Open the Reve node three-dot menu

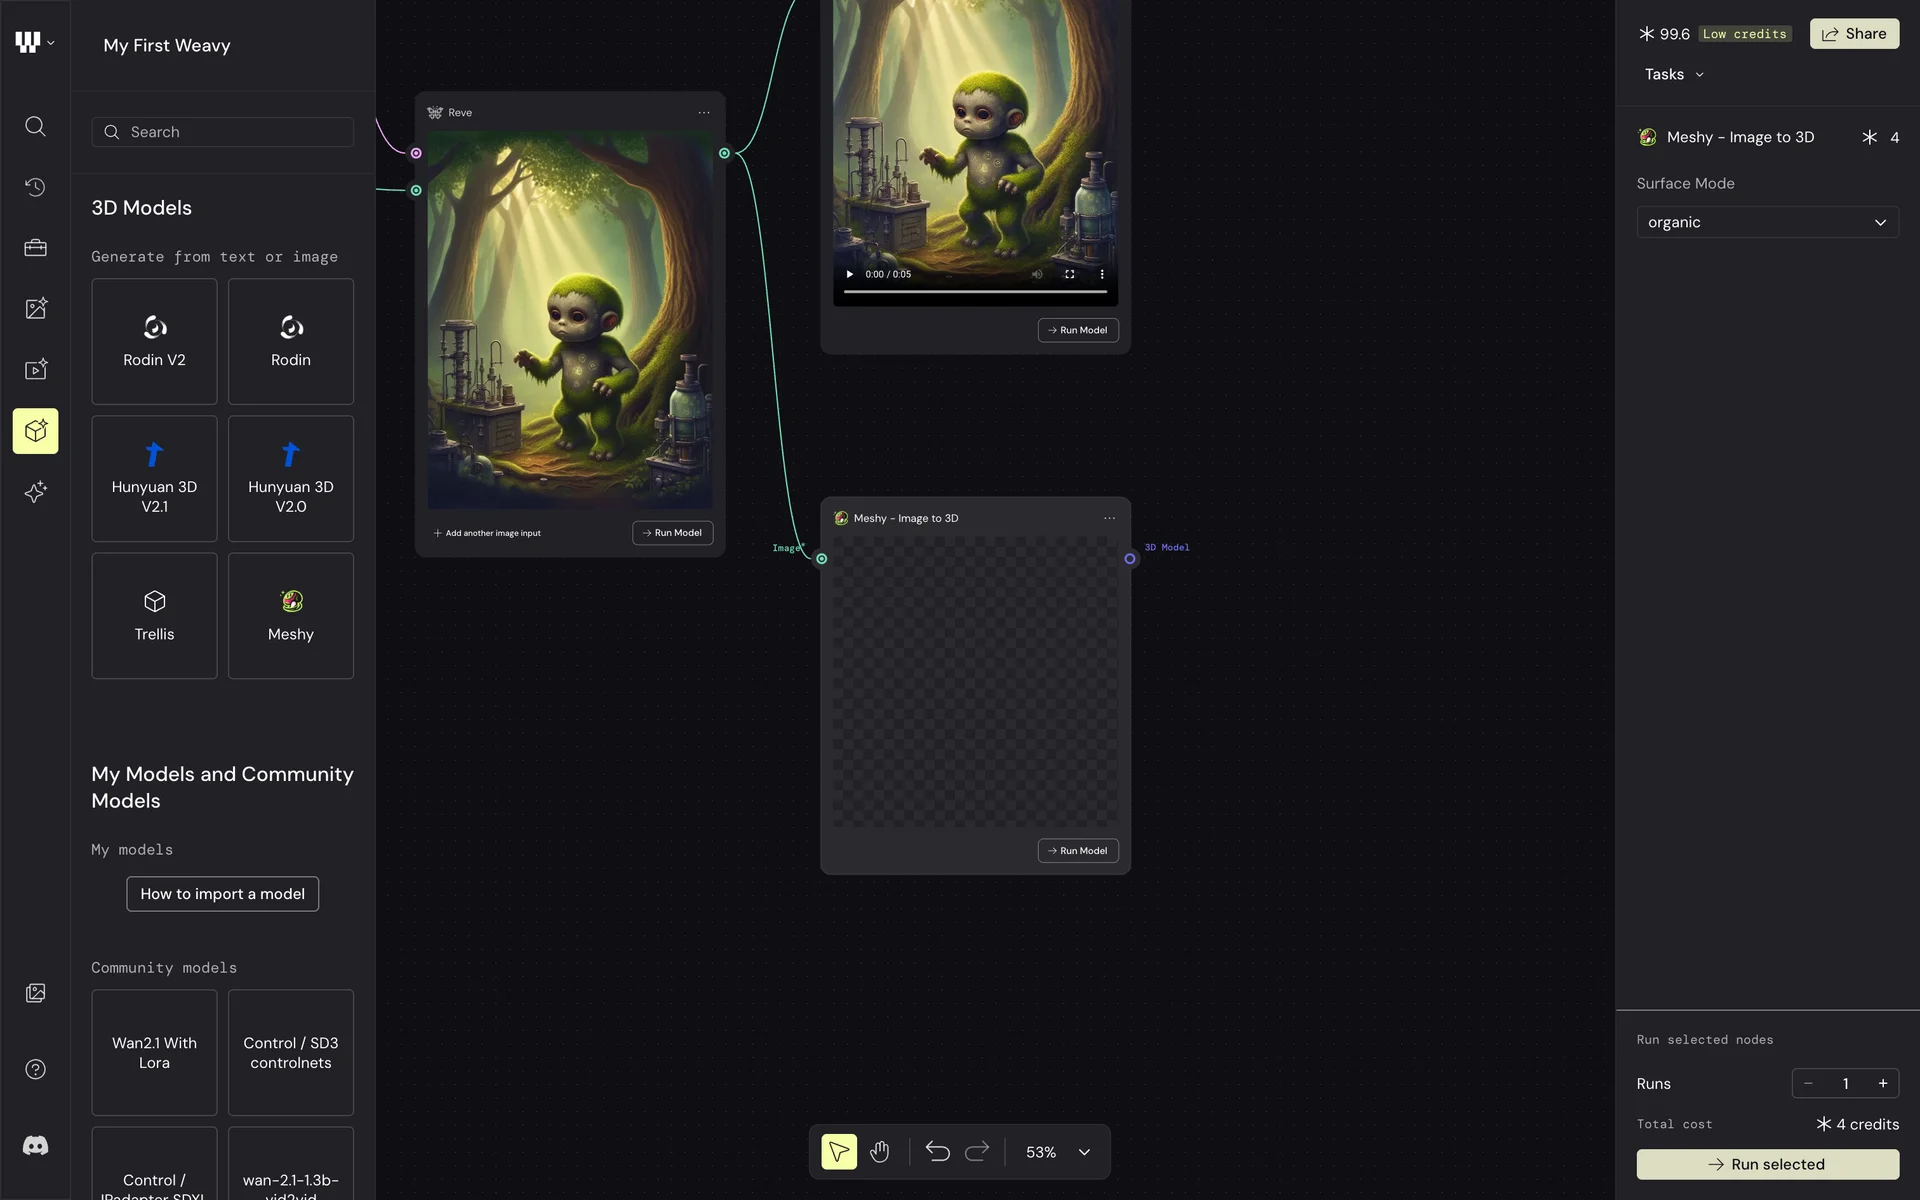704,113
